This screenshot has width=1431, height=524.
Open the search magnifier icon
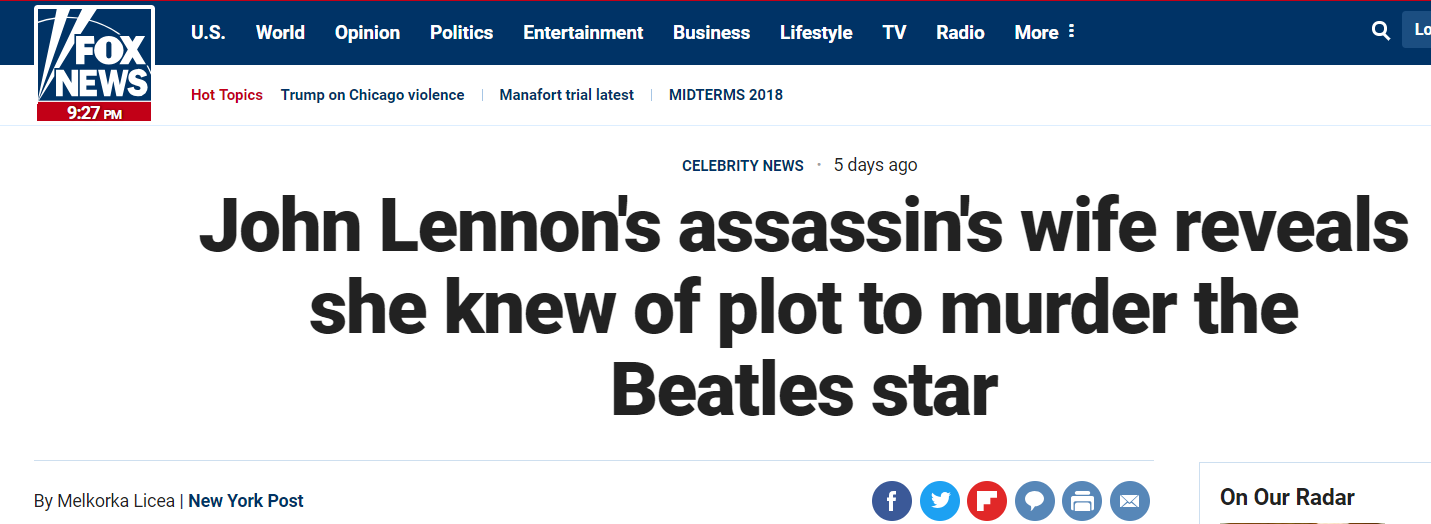coord(1381,31)
